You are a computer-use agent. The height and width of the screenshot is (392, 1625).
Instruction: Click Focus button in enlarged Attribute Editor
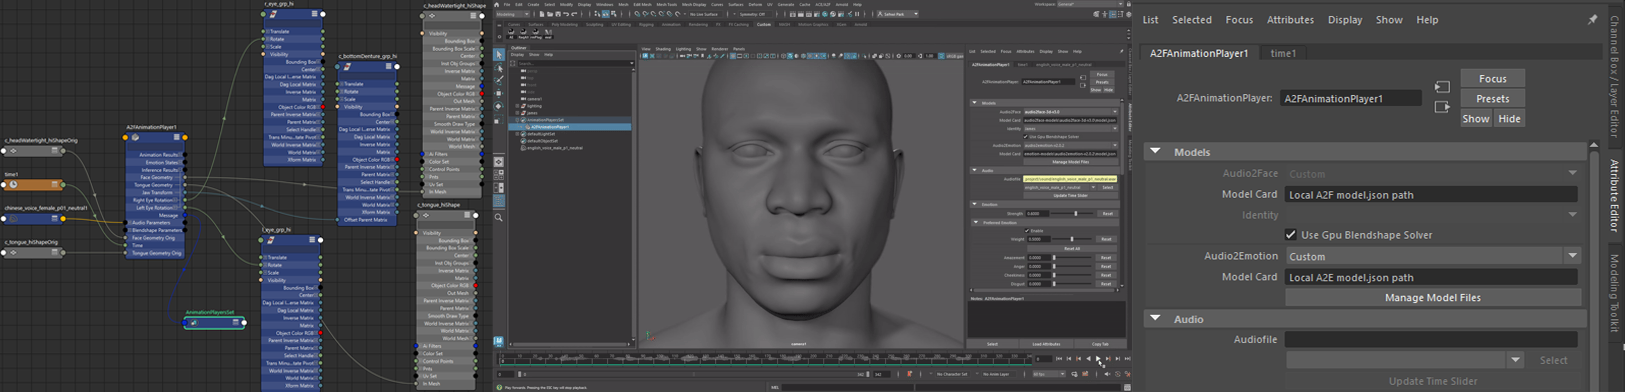[1492, 78]
